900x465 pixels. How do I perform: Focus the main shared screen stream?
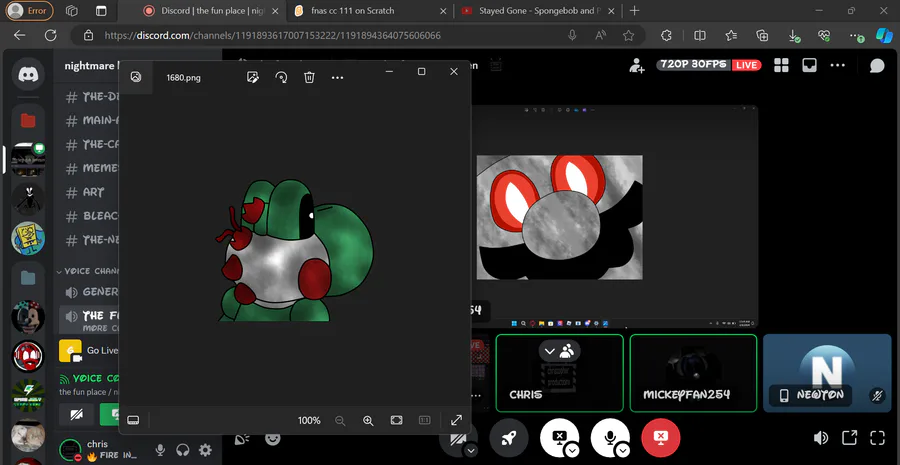click(x=614, y=216)
